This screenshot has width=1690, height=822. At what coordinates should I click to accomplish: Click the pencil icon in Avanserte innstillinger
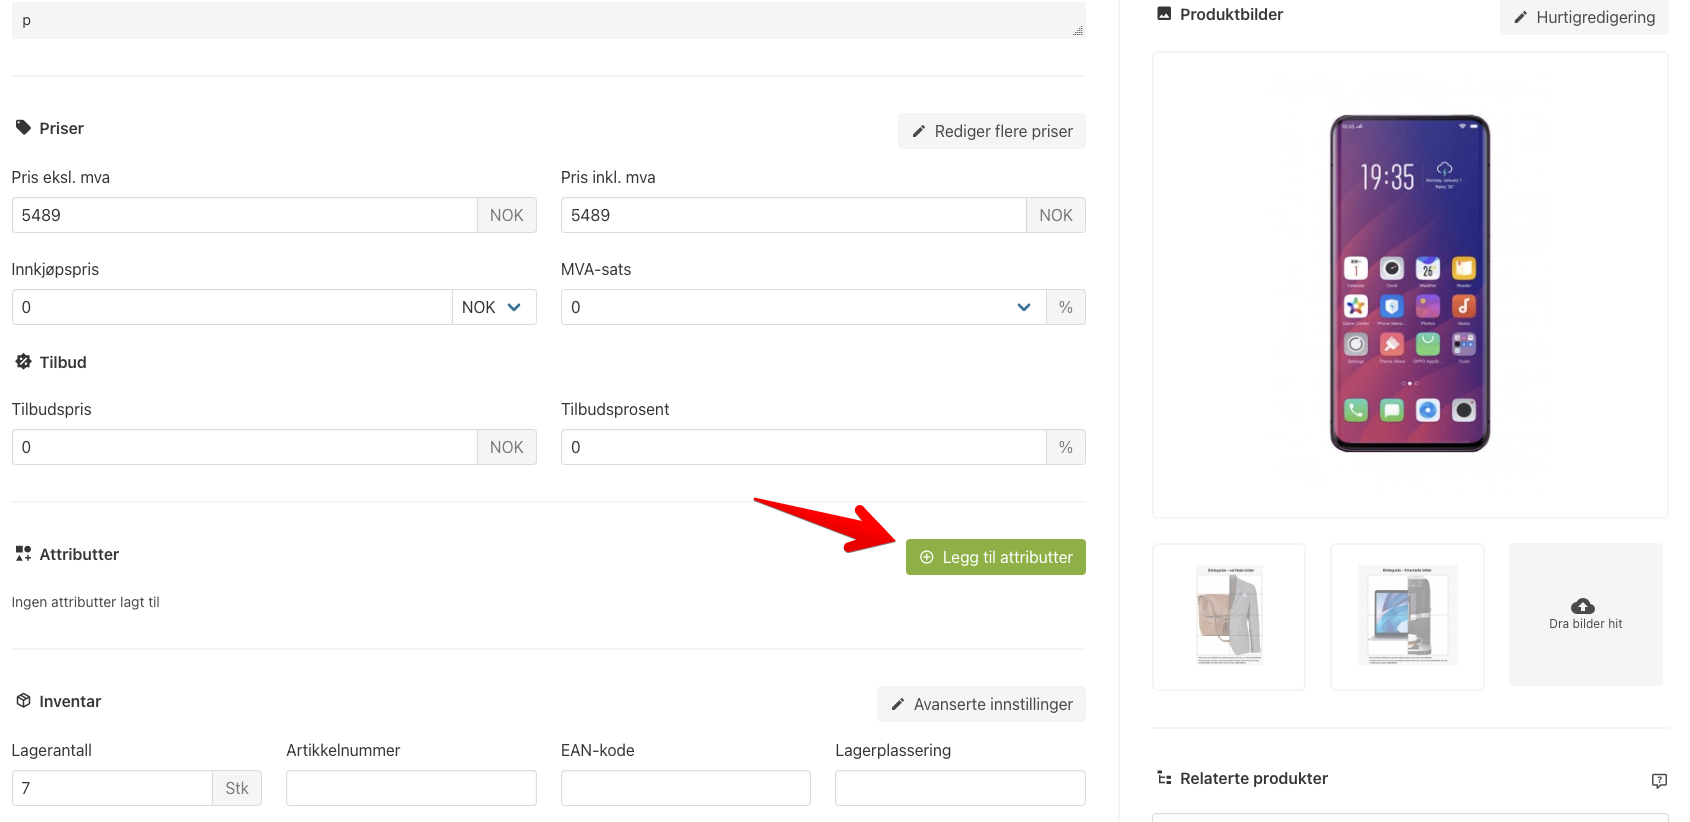[898, 704]
